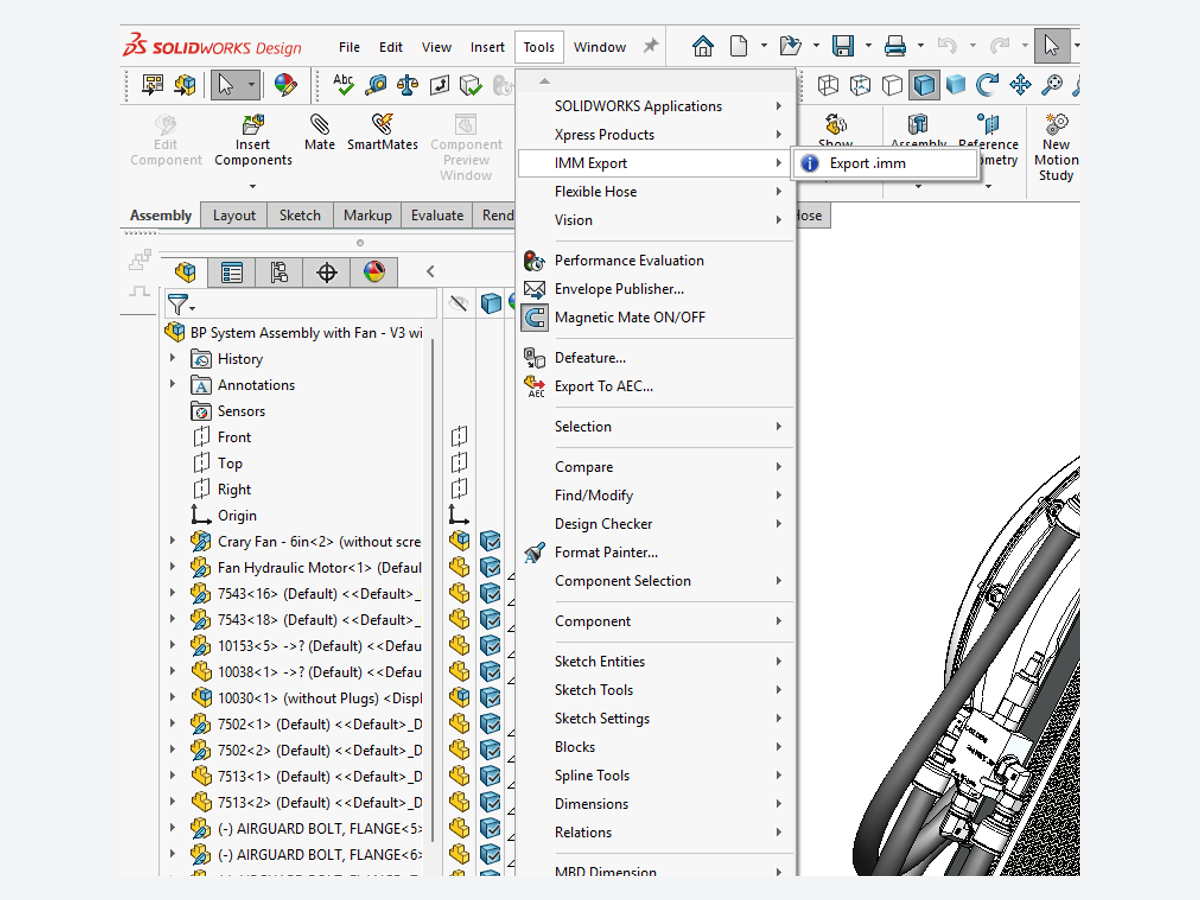1200x900 pixels.
Task: Select the Shaded With Edges display icon
Action: 924,85
